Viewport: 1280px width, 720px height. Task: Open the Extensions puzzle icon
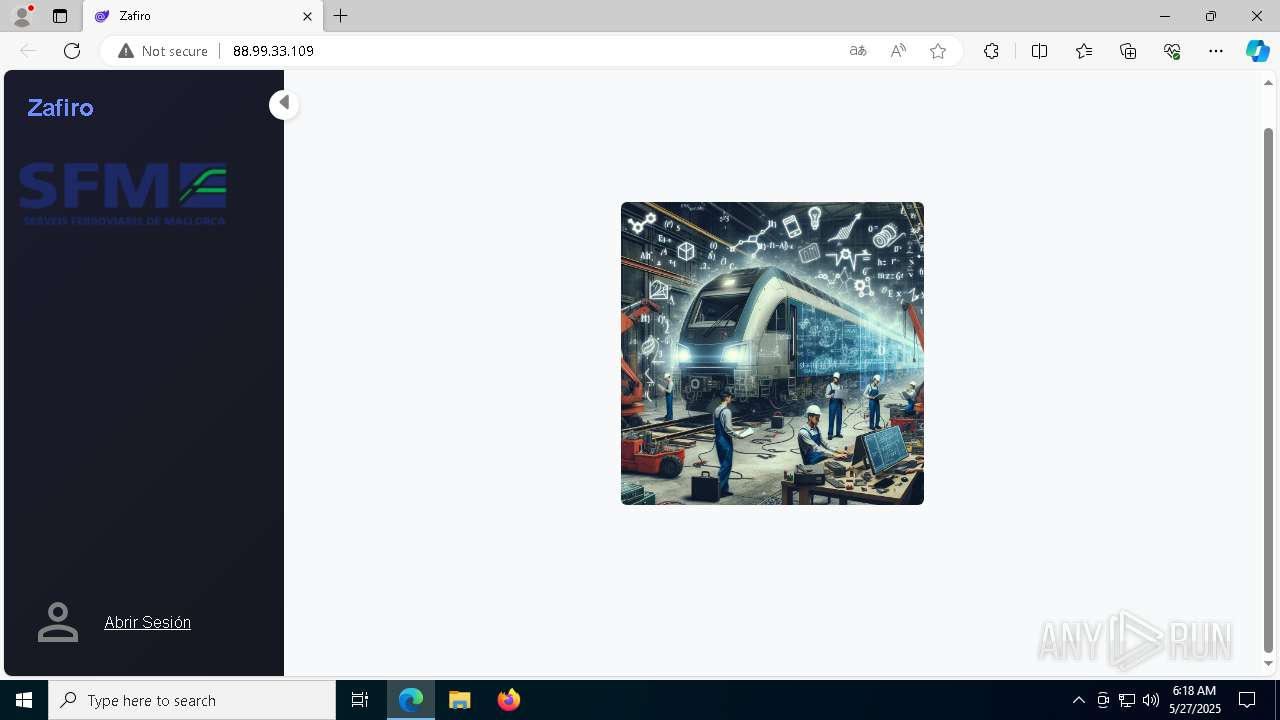point(991,51)
